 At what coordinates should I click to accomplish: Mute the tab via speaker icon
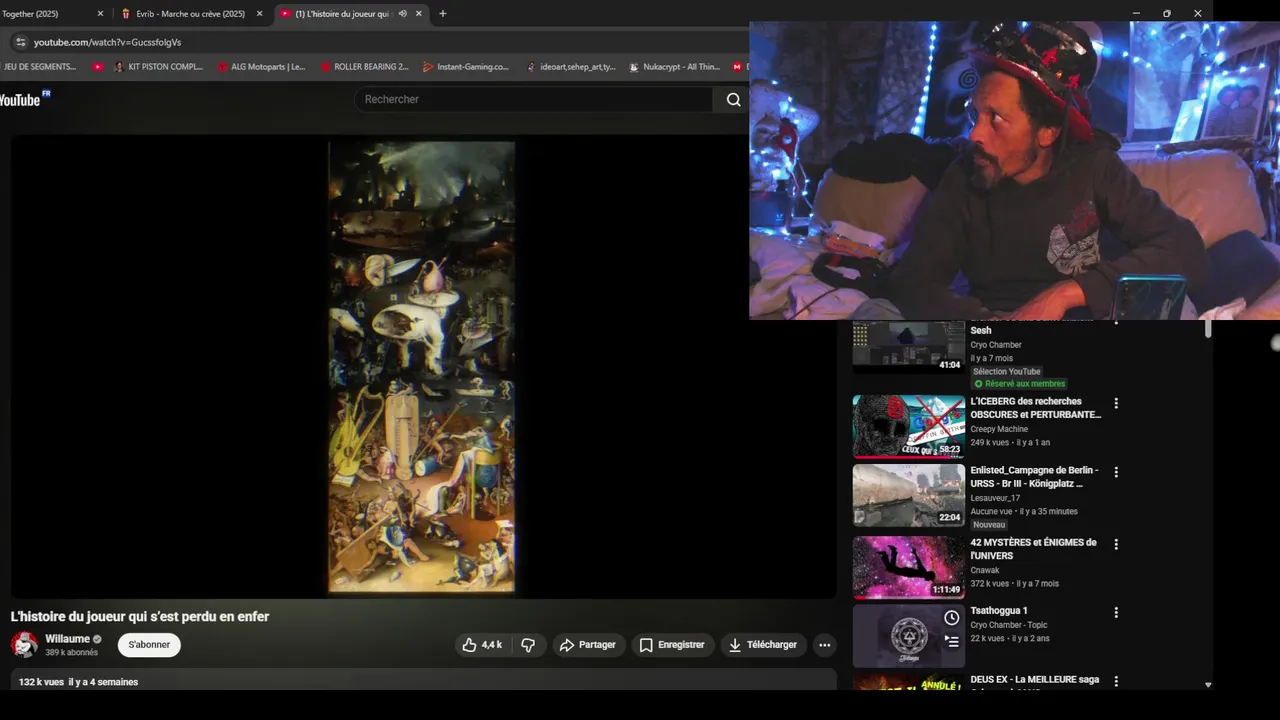[x=402, y=14]
